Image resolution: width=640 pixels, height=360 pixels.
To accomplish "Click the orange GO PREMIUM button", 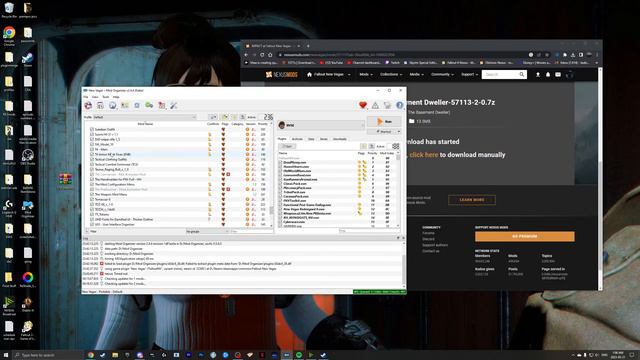I will 524,236.
